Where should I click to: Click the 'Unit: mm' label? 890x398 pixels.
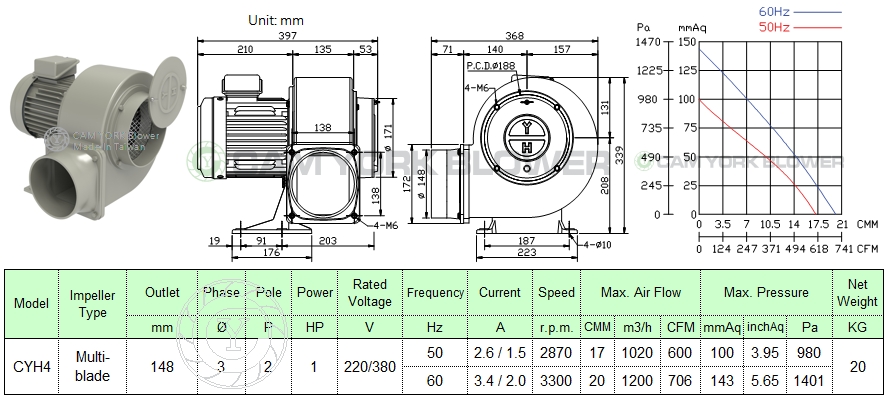tap(276, 21)
